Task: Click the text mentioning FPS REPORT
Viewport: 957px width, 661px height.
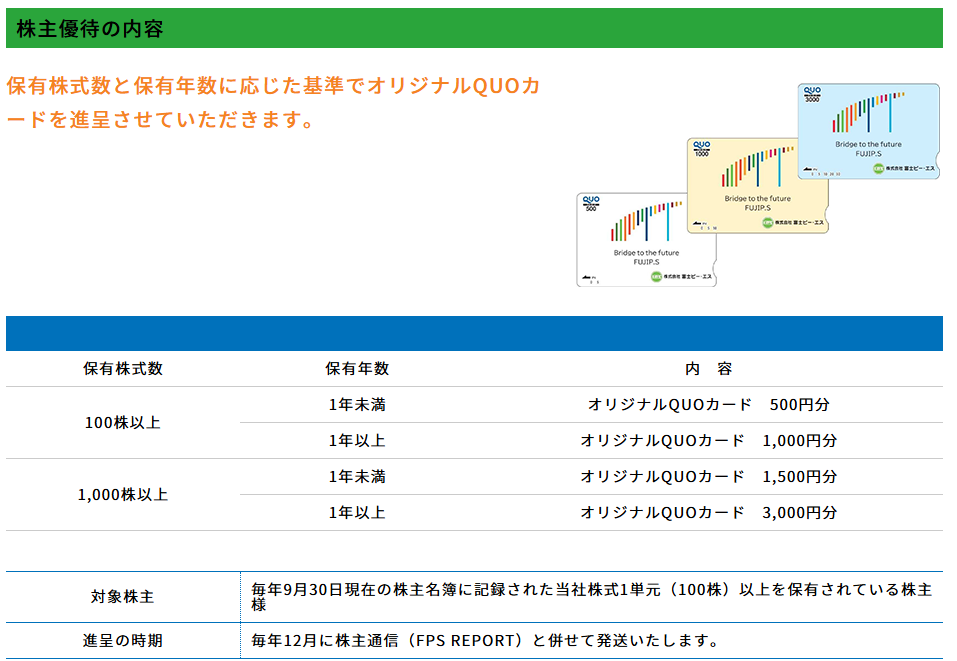Action: point(485,640)
